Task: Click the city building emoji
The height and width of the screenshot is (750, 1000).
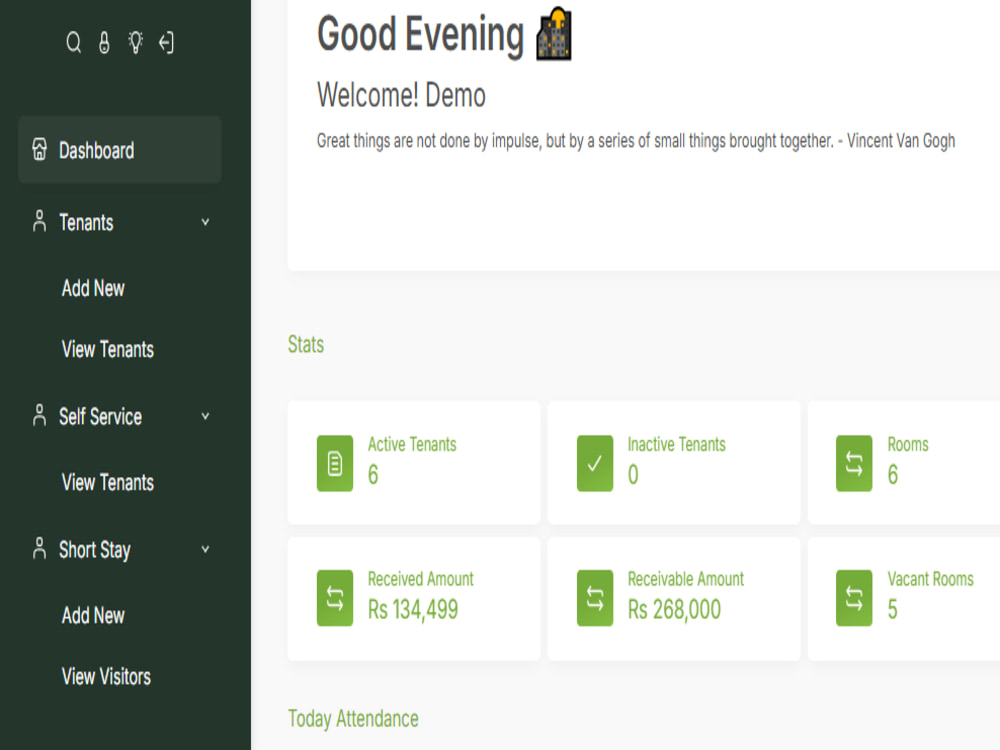Action: click(554, 34)
